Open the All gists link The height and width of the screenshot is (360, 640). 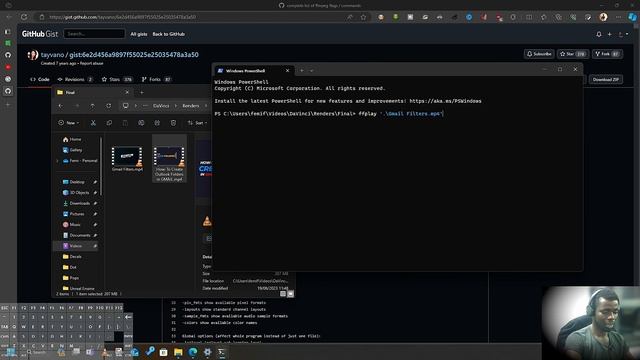point(138,34)
